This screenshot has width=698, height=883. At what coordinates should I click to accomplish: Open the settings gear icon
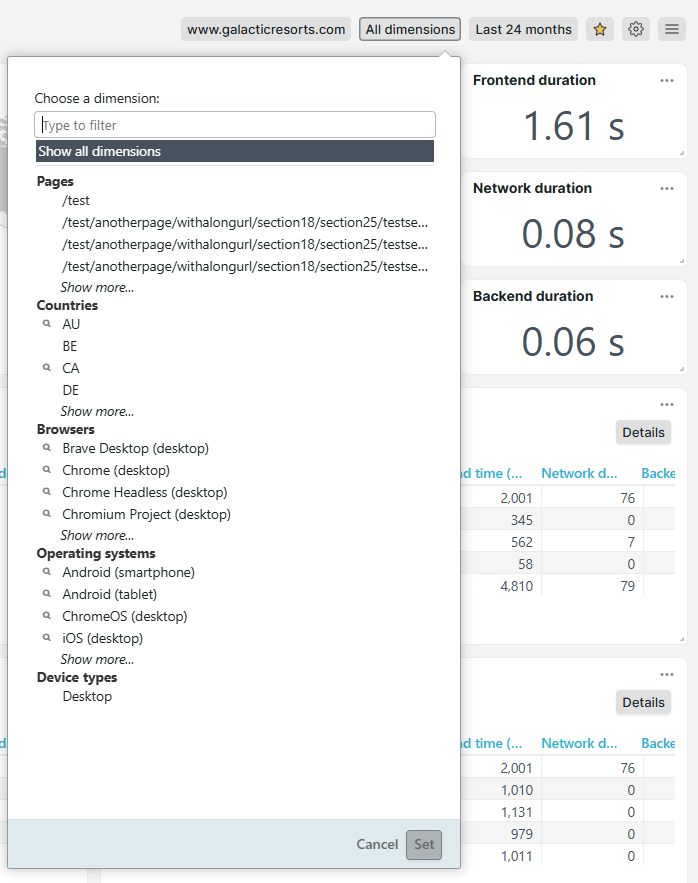tap(636, 29)
